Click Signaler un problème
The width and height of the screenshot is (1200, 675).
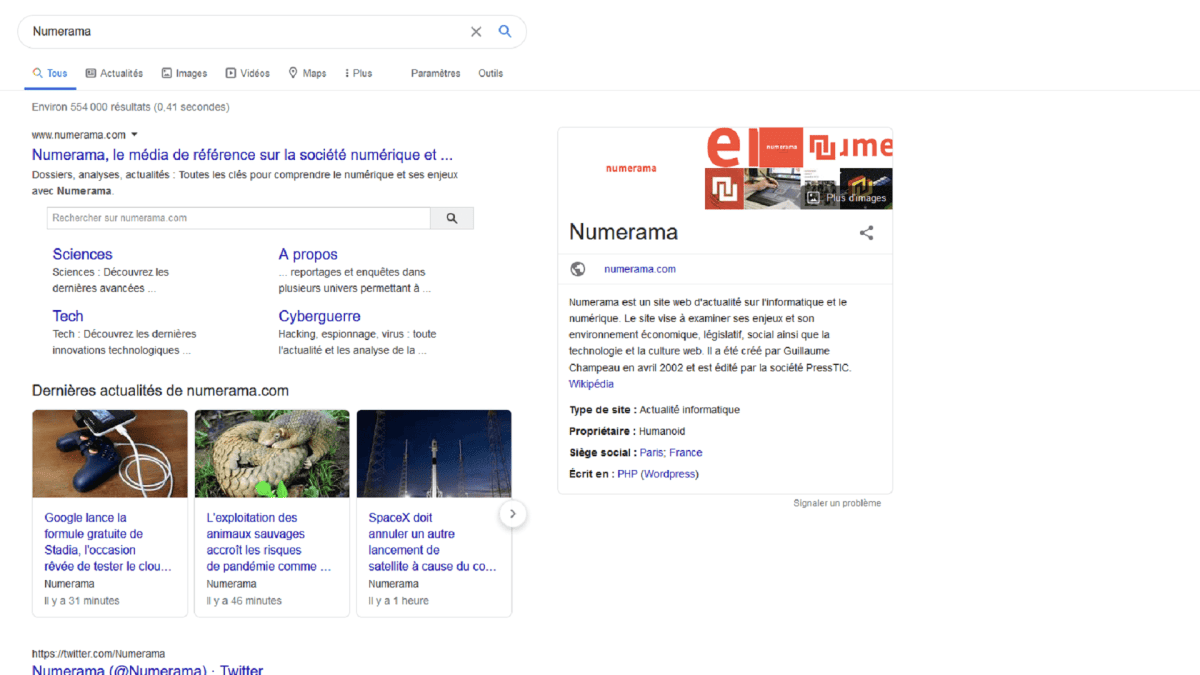837,503
